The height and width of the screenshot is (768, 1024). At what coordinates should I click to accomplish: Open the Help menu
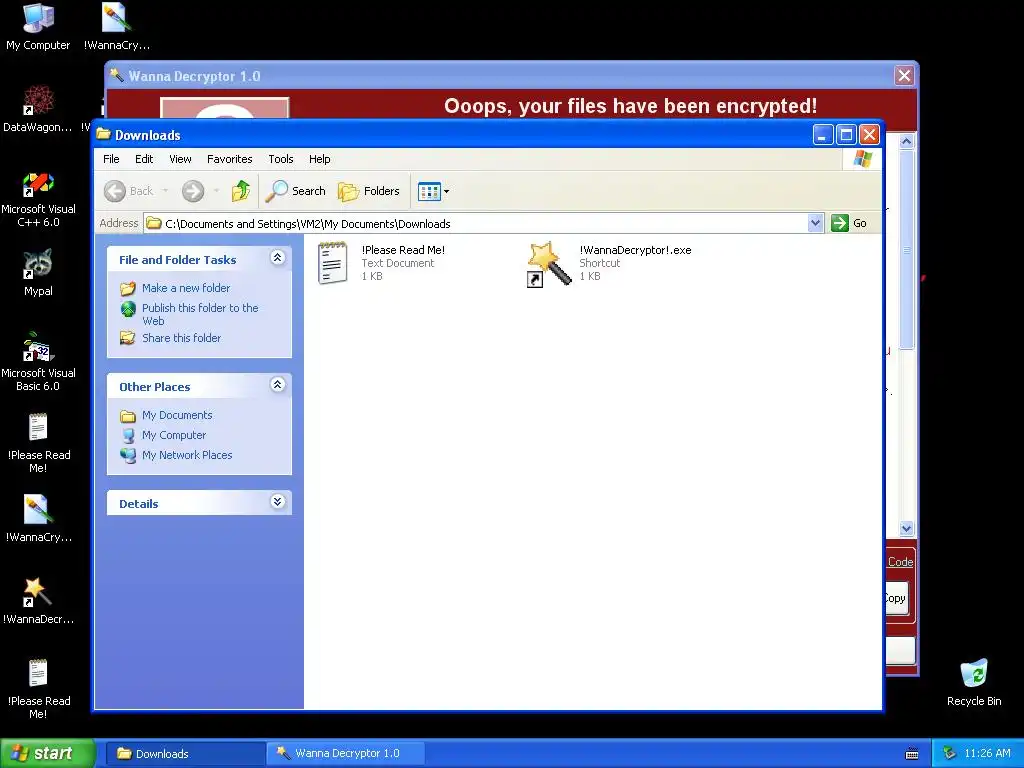tap(319, 159)
